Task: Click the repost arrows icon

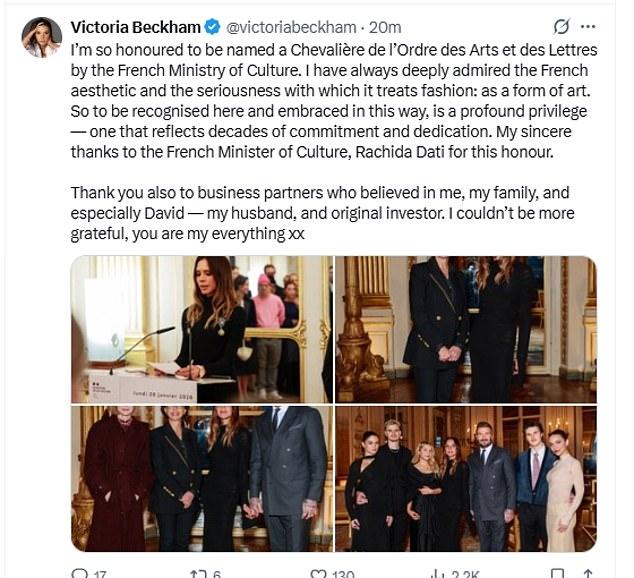Action: (x=197, y=573)
